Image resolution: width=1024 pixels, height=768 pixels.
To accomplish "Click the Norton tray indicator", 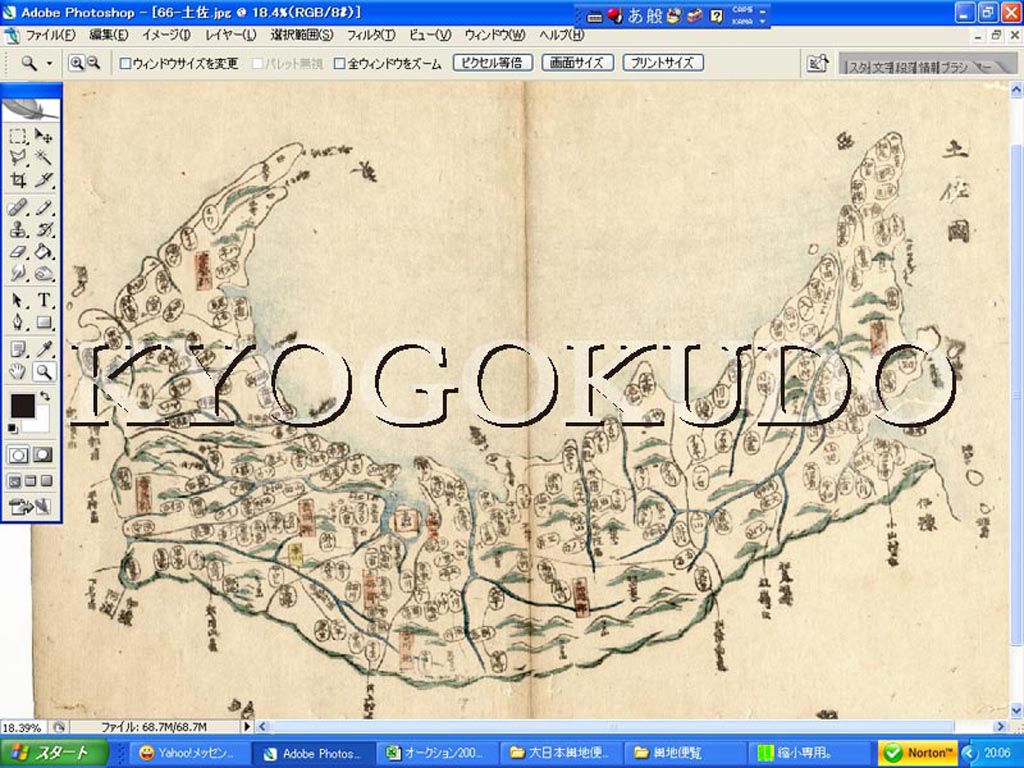I will [x=917, y=753].
